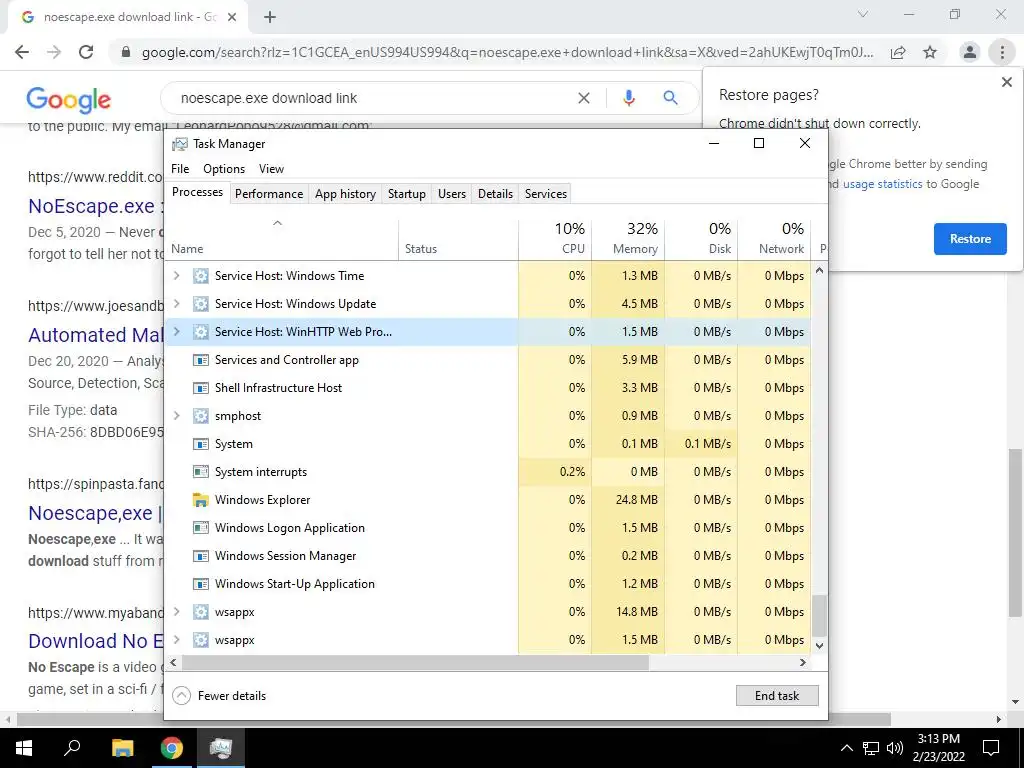Click the End task button
Image resolution: width=1024 pixels, height=768 pixels.
(777, 696)
